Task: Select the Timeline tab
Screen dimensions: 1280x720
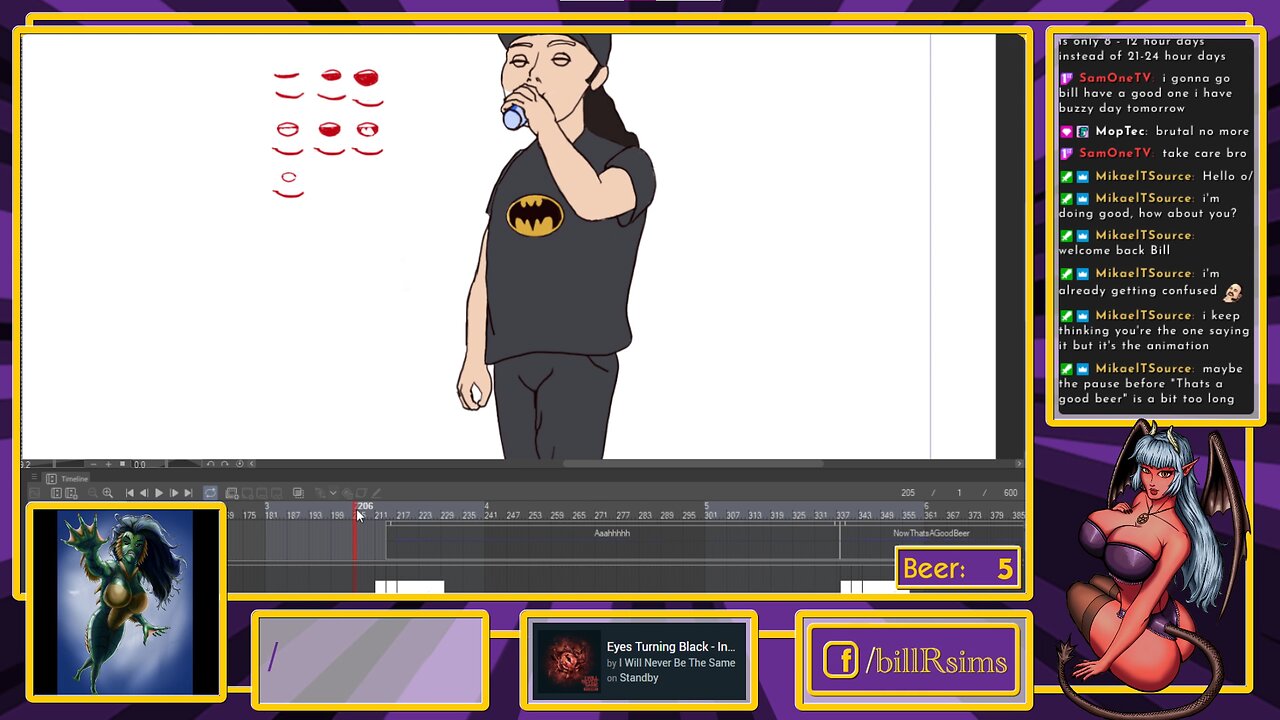Action: click(69, 479)
